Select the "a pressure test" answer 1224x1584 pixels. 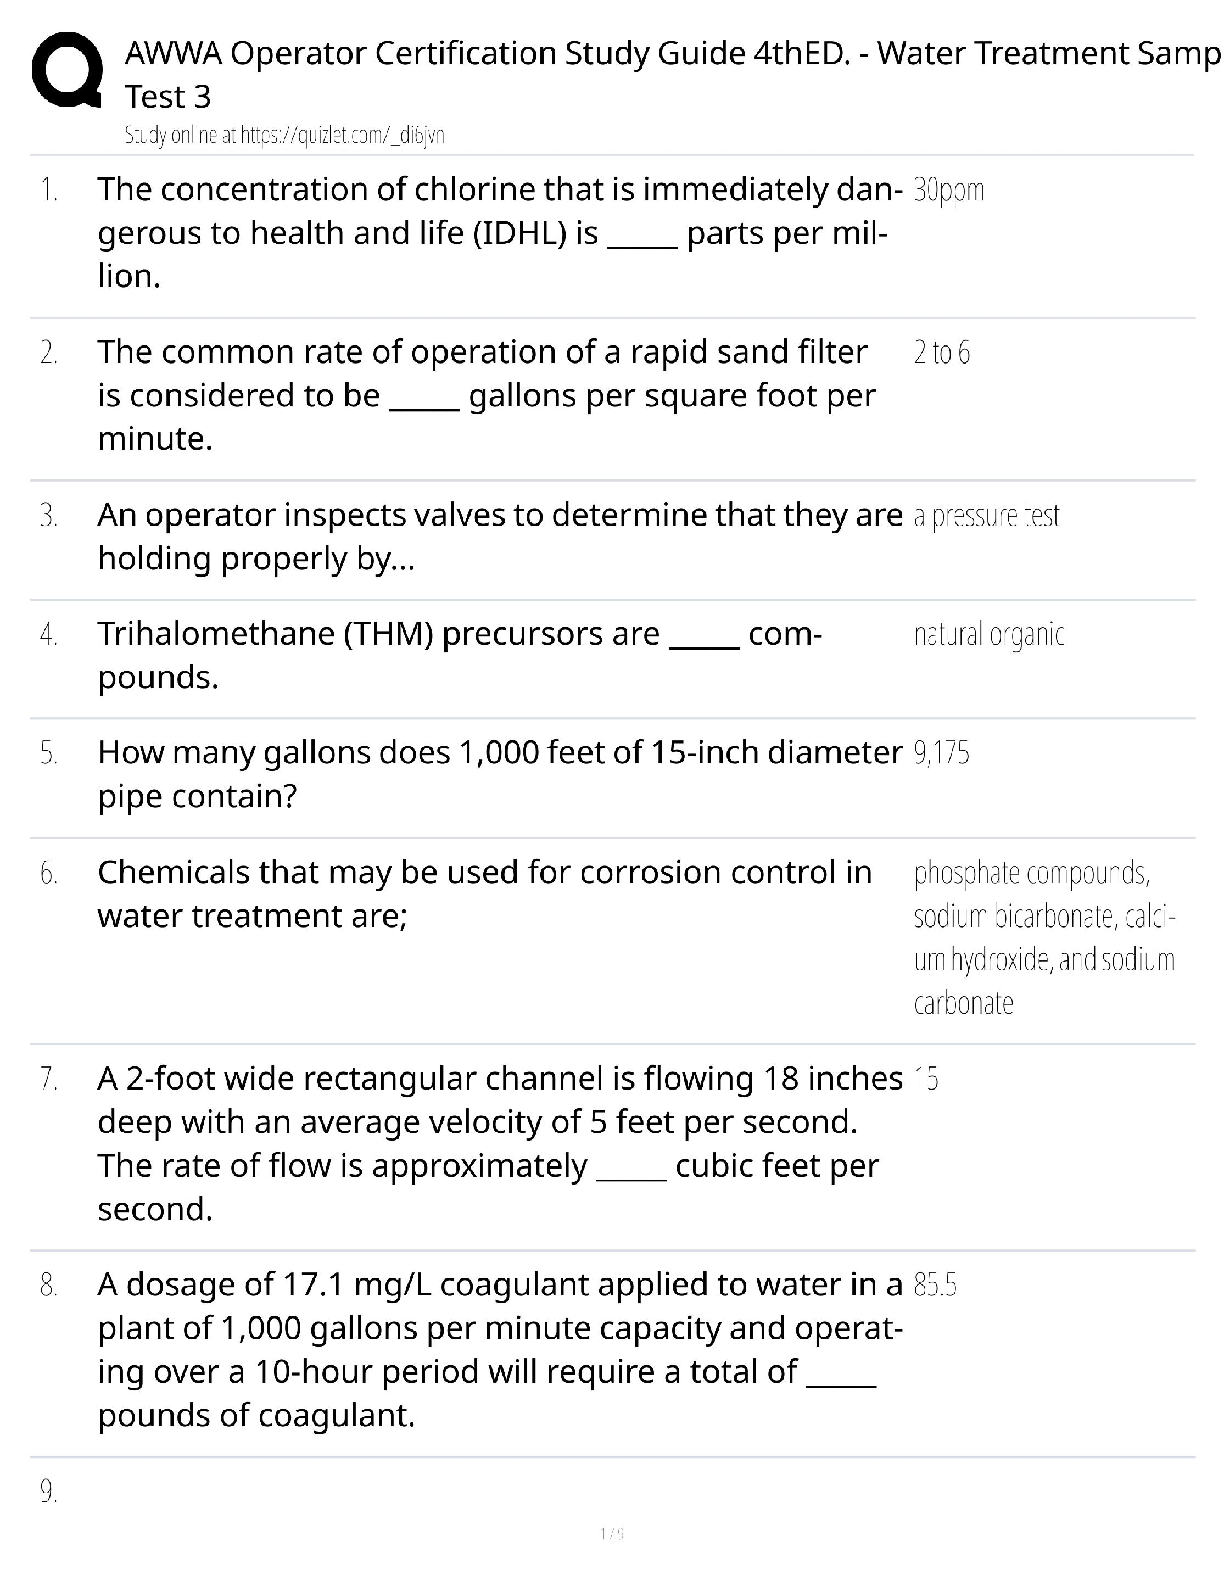985,516
